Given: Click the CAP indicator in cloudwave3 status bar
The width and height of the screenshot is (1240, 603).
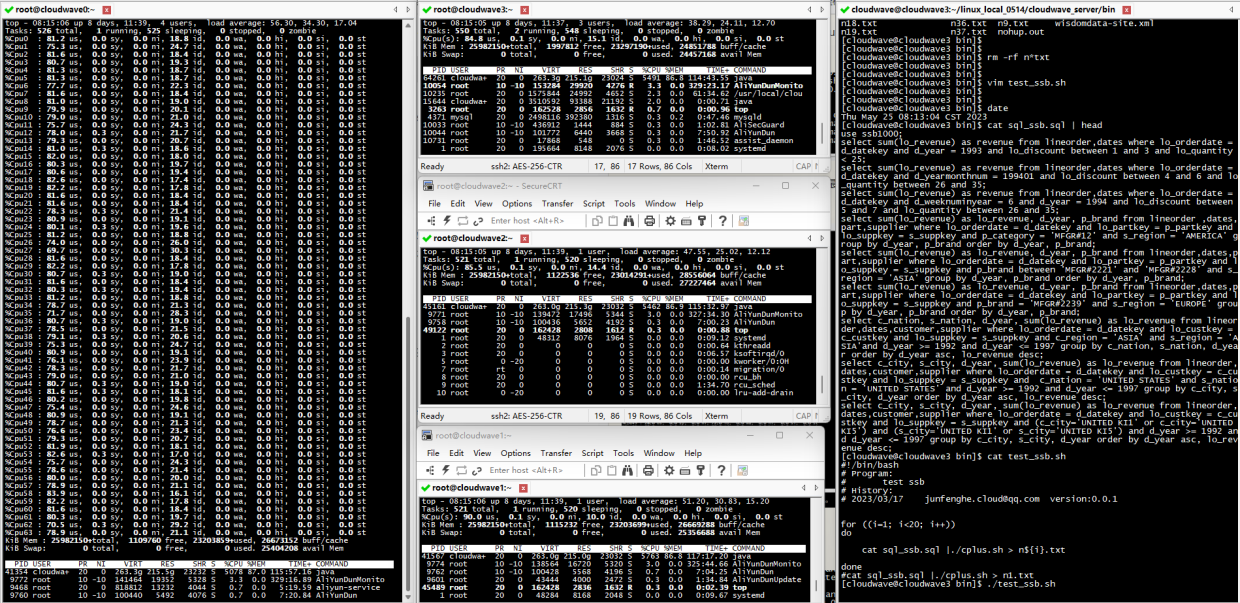Looking at the screenshot, I should click(x=802, y=166).
